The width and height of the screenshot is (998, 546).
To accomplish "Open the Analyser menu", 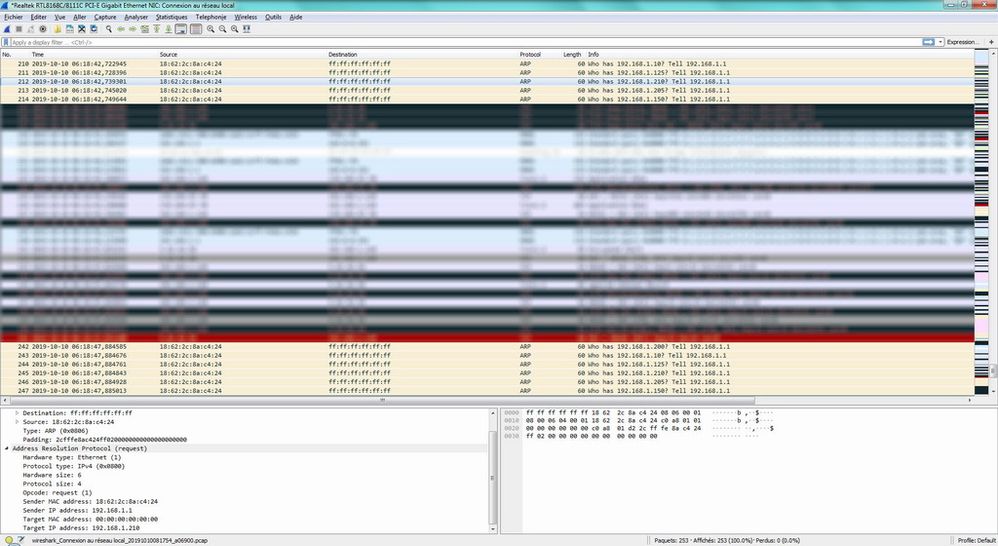I will click(x=136, y=17).
